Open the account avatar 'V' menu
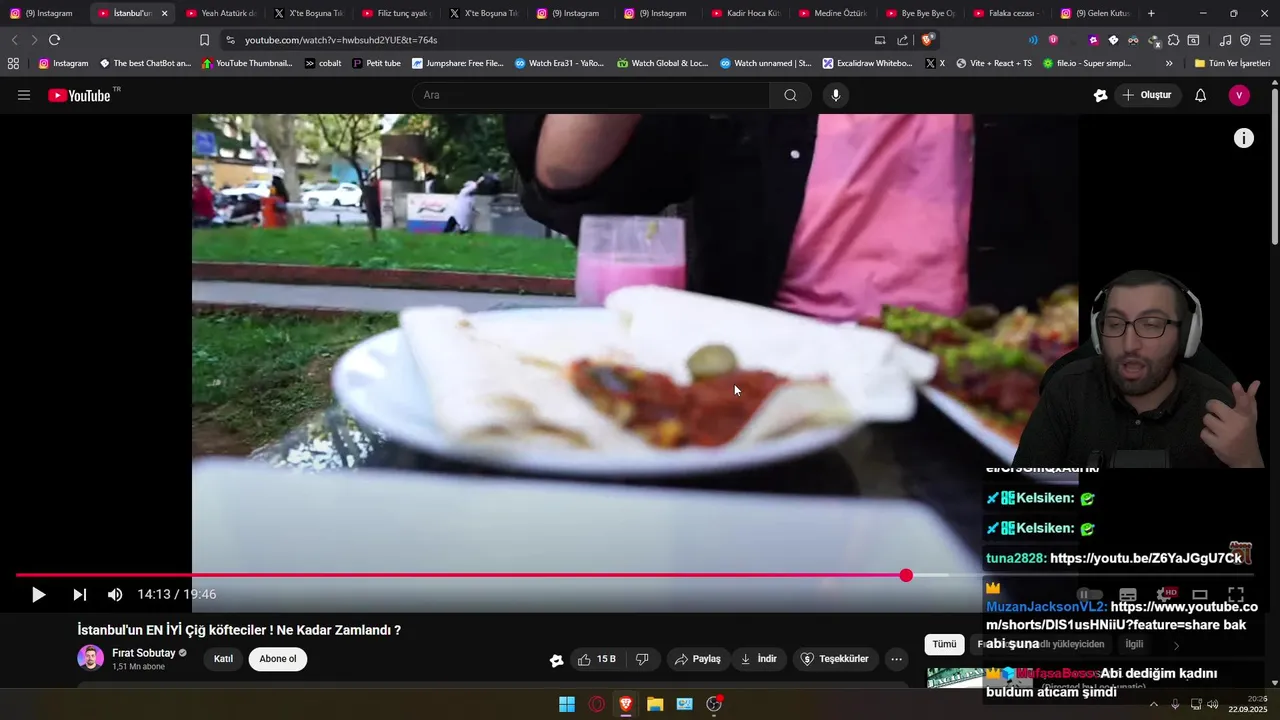This screenshot has height=720, width=1280. click(x=1239, y=95)
